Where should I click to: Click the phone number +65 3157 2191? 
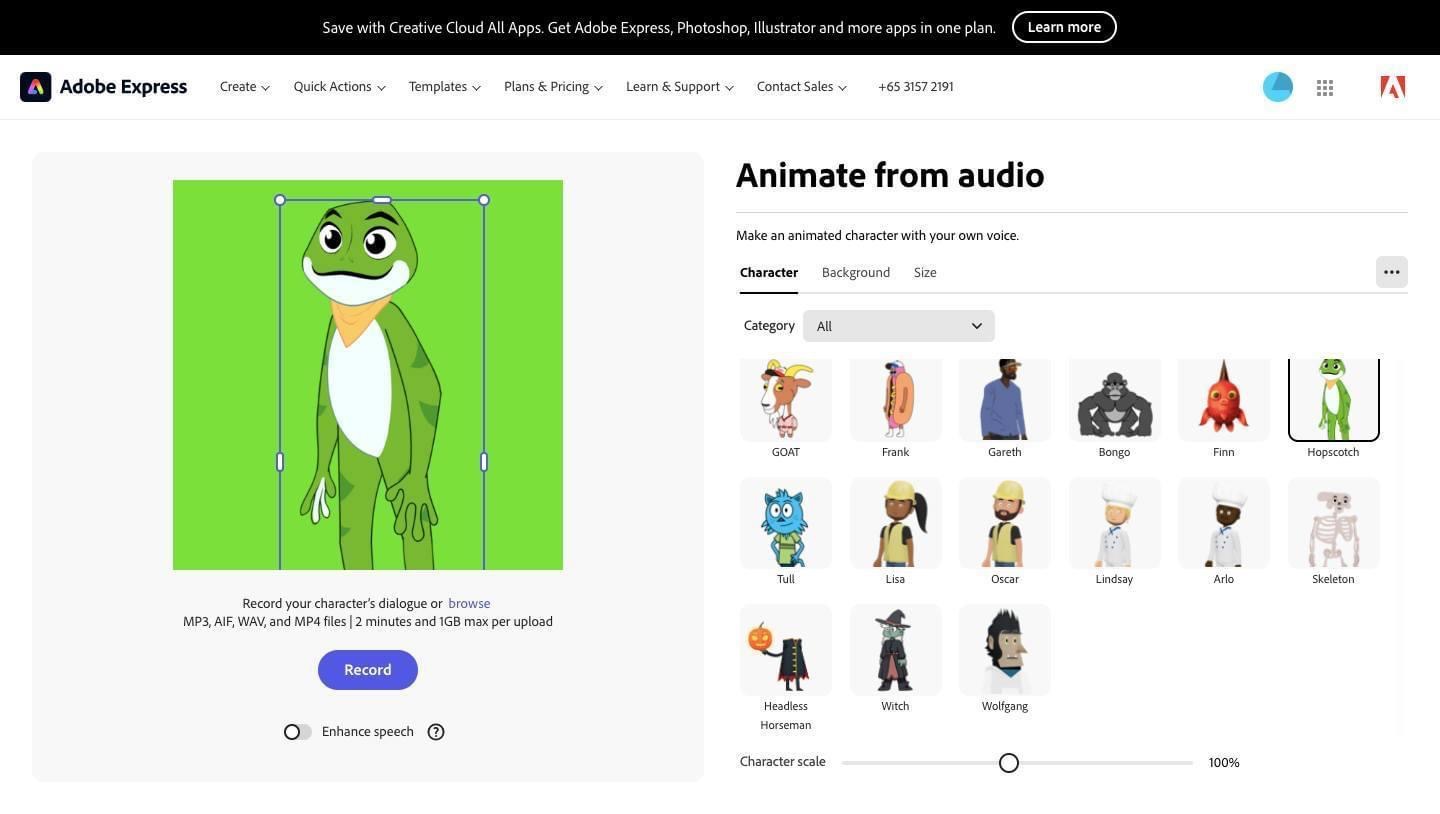point(916,87)
